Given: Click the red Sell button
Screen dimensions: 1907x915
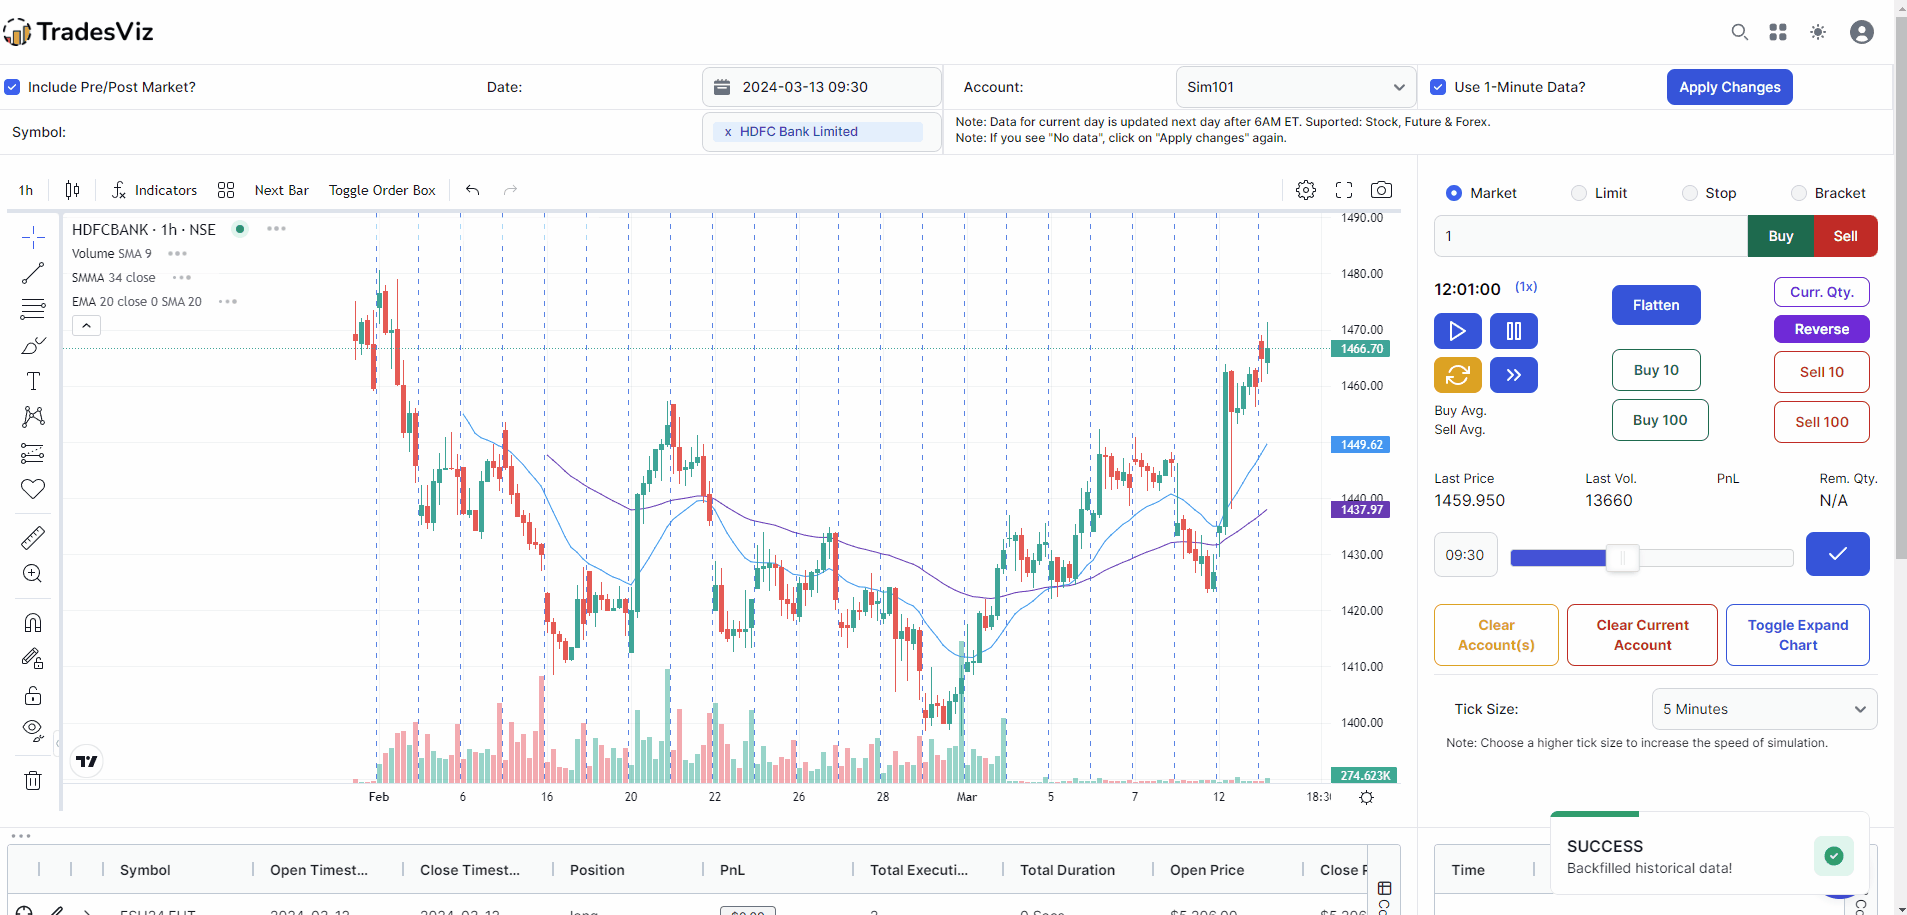Looking at the screenshot, I should click(1845, 236).
